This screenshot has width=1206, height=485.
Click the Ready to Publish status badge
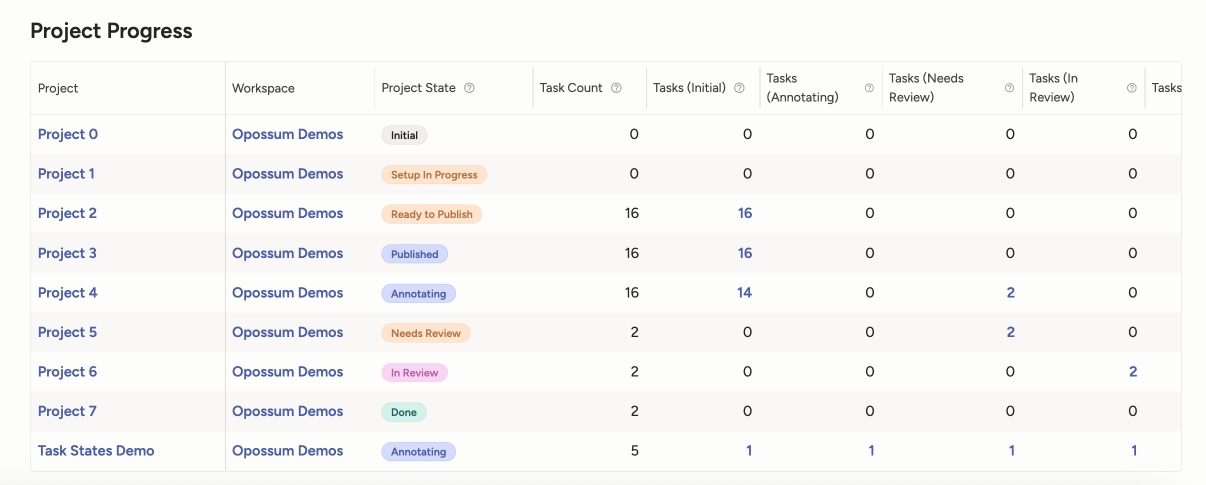431,214
